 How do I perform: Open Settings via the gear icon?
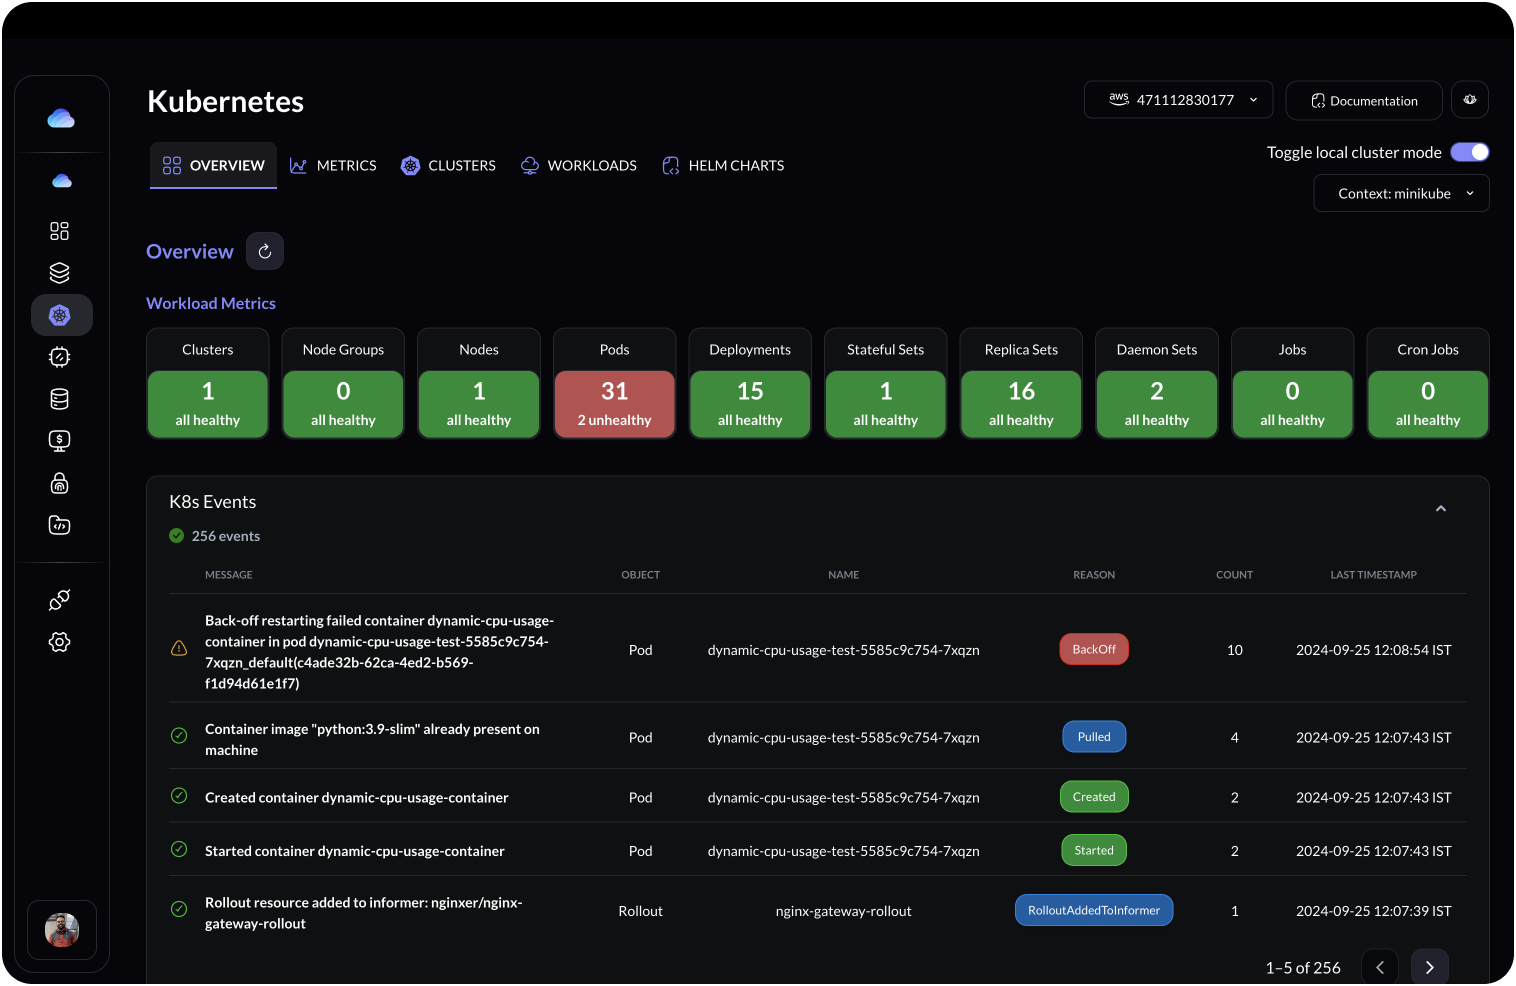(x=59, y=642)
